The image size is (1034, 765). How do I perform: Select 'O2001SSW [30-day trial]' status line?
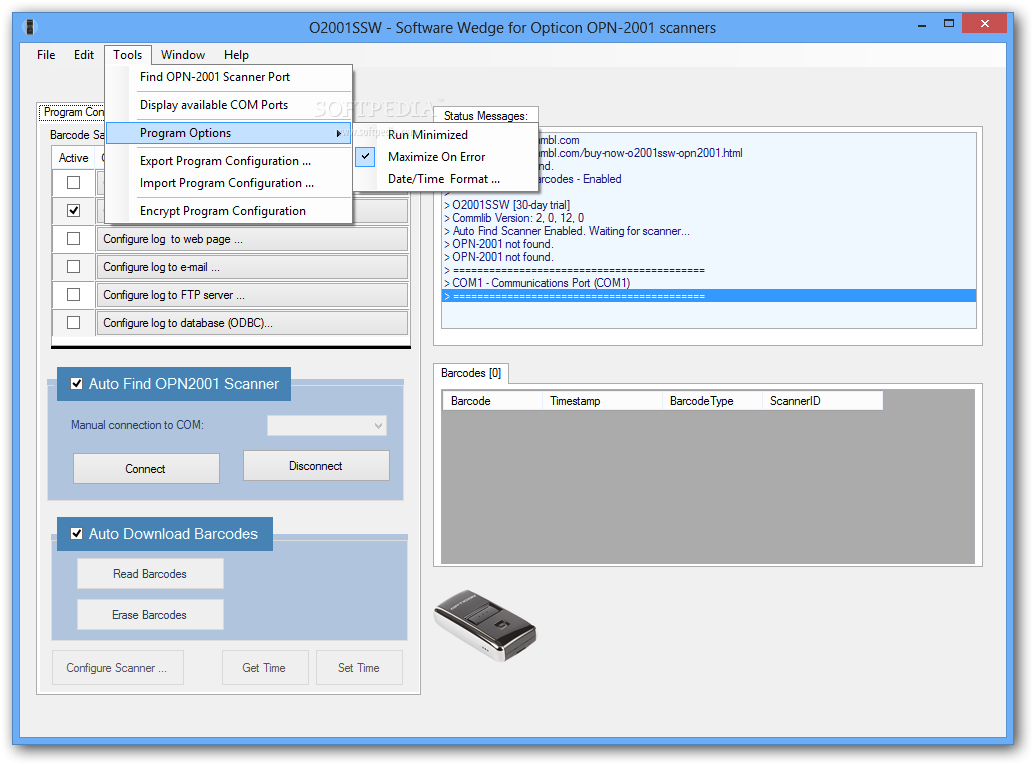click(x=709, y=205)
